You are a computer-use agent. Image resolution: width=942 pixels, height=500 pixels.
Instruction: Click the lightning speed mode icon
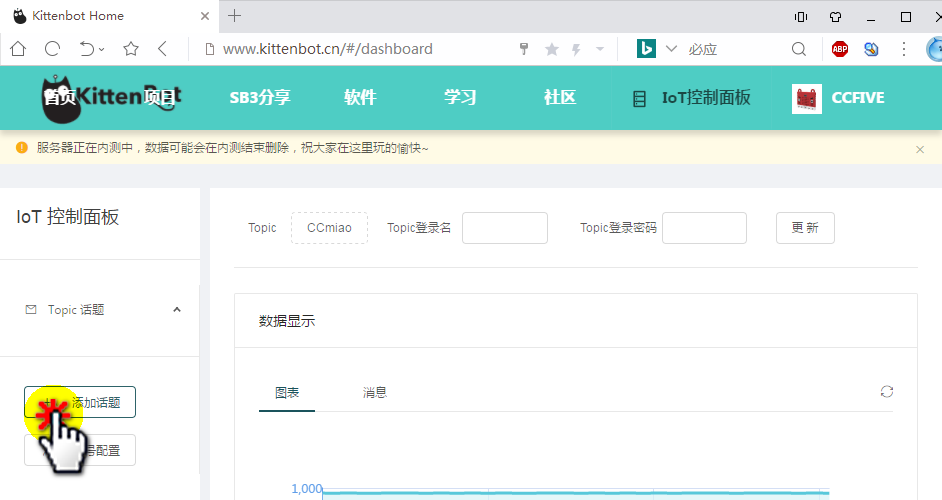(576, 49)
